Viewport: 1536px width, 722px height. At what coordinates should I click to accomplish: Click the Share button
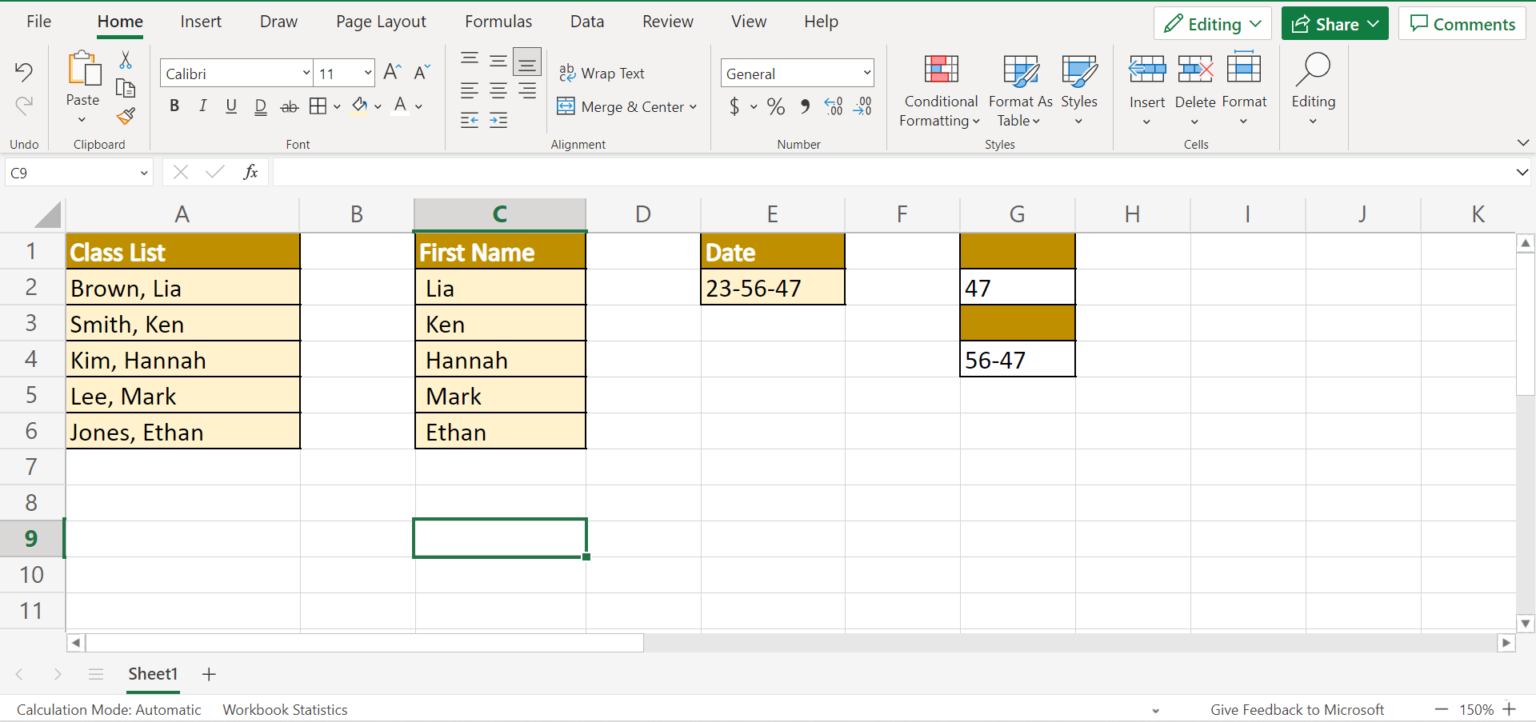1334,22
